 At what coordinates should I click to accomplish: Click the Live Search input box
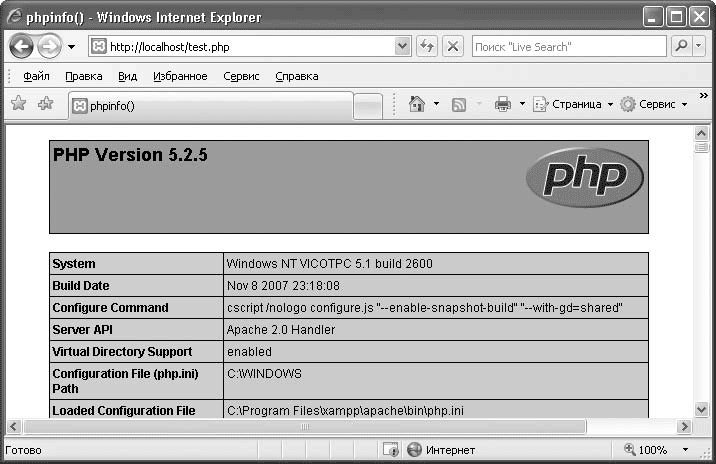tap(569, 47)
